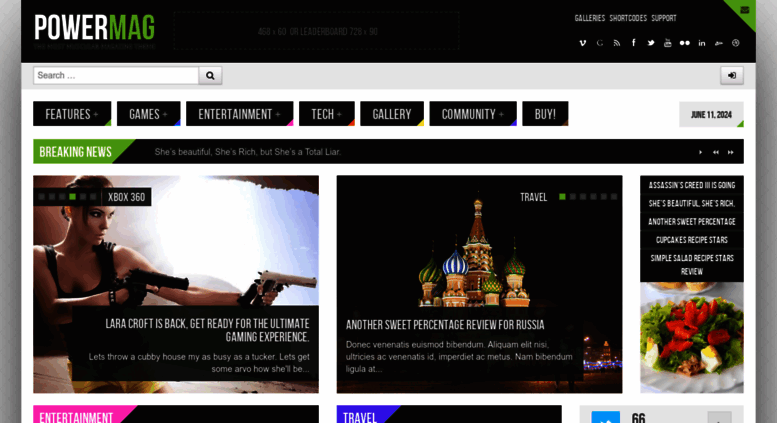Open Galleries link in top header
Viewport: 777px width, 423px height.
point(590,18)
